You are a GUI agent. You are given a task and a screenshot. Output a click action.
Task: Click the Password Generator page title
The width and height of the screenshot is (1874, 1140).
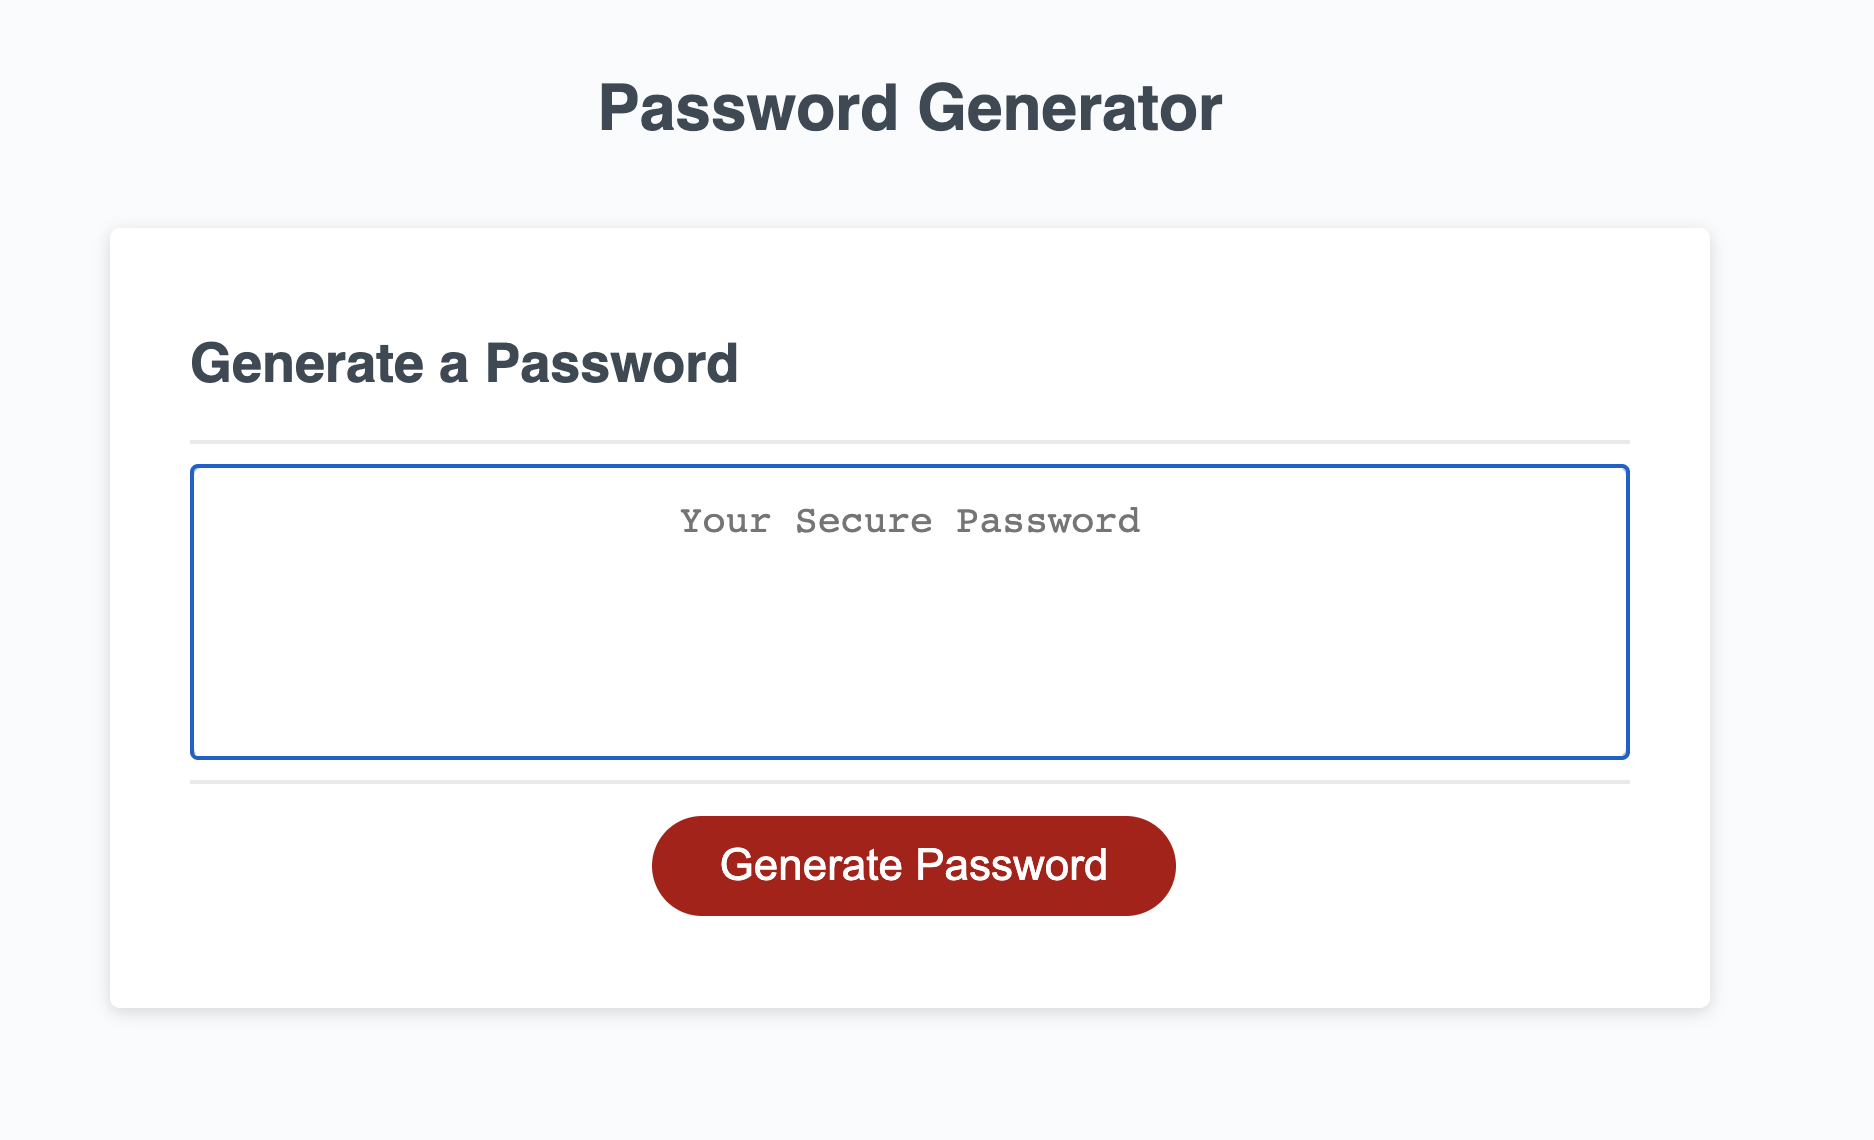point(910,105)
